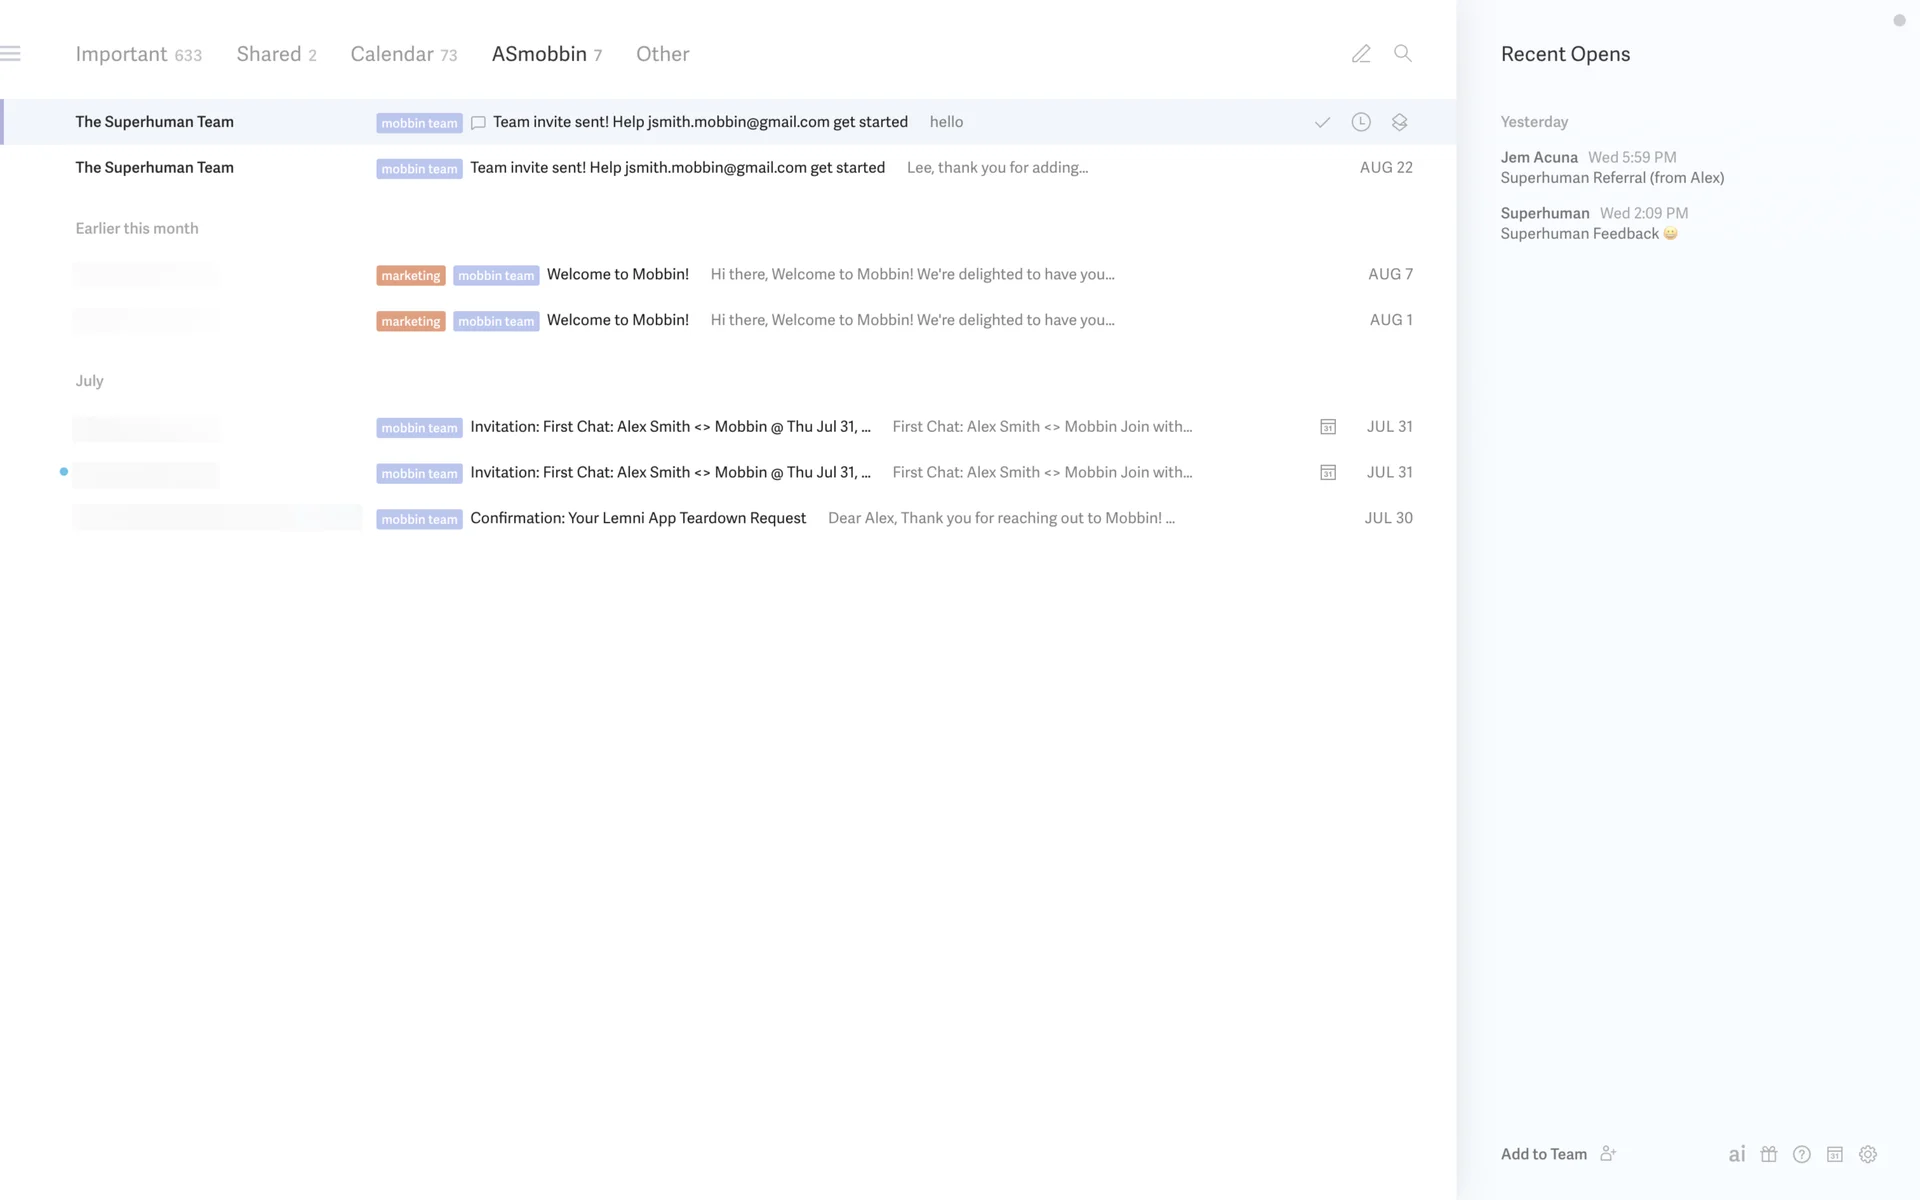
Task: Click comment bubble icon on first email
Action: (478, 123)
